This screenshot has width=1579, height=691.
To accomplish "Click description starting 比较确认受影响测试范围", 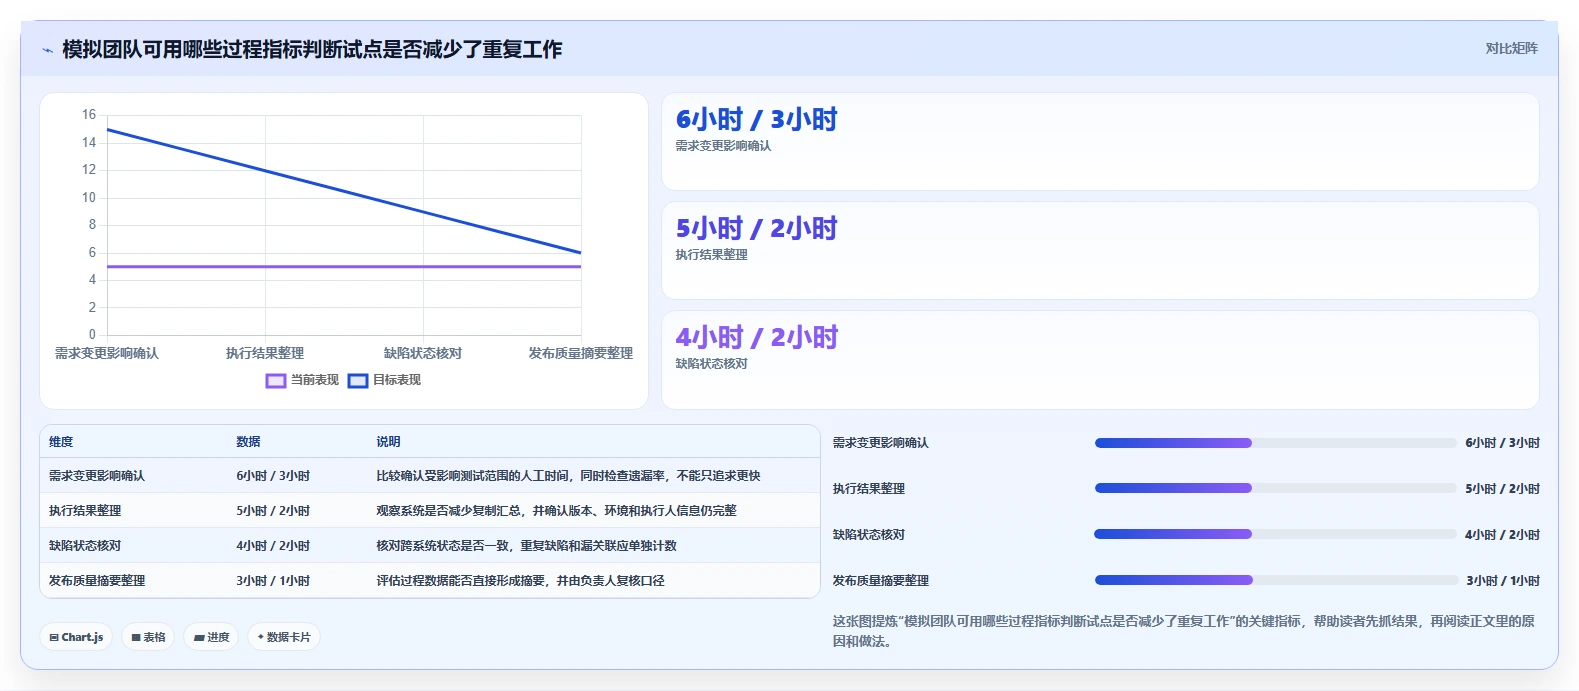I will [x=568, y=476].
